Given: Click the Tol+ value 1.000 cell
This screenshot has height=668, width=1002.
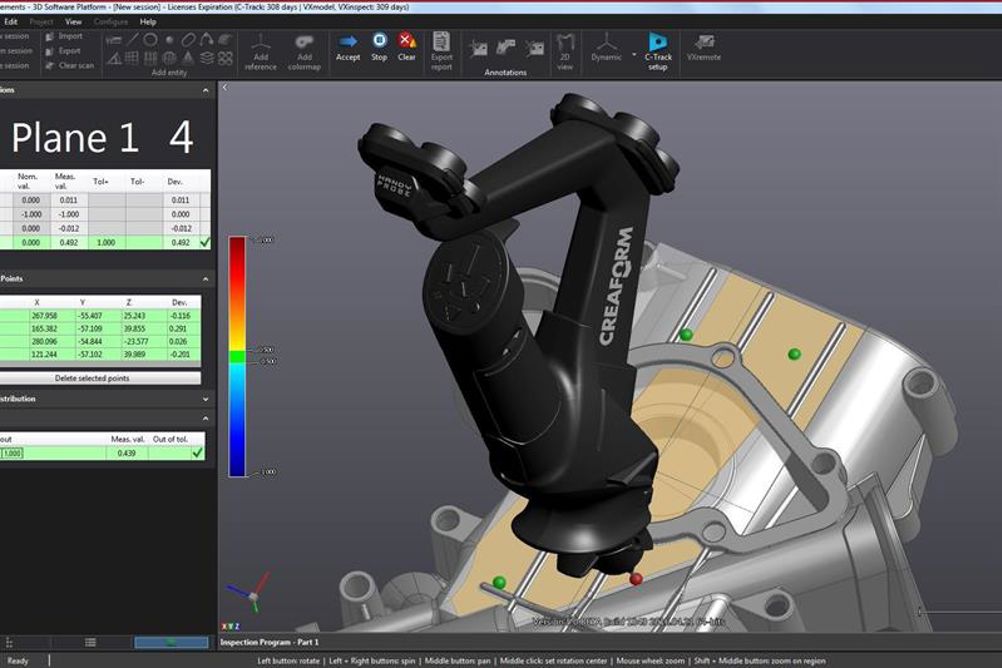Looking at the screenshot, I should click(x=107, y=243).
